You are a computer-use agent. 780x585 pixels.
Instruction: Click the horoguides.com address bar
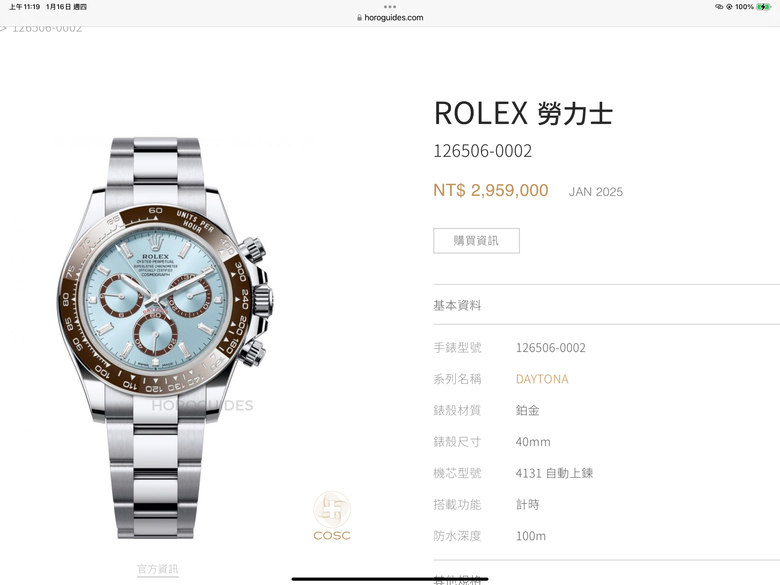click(x=390, y=17)
